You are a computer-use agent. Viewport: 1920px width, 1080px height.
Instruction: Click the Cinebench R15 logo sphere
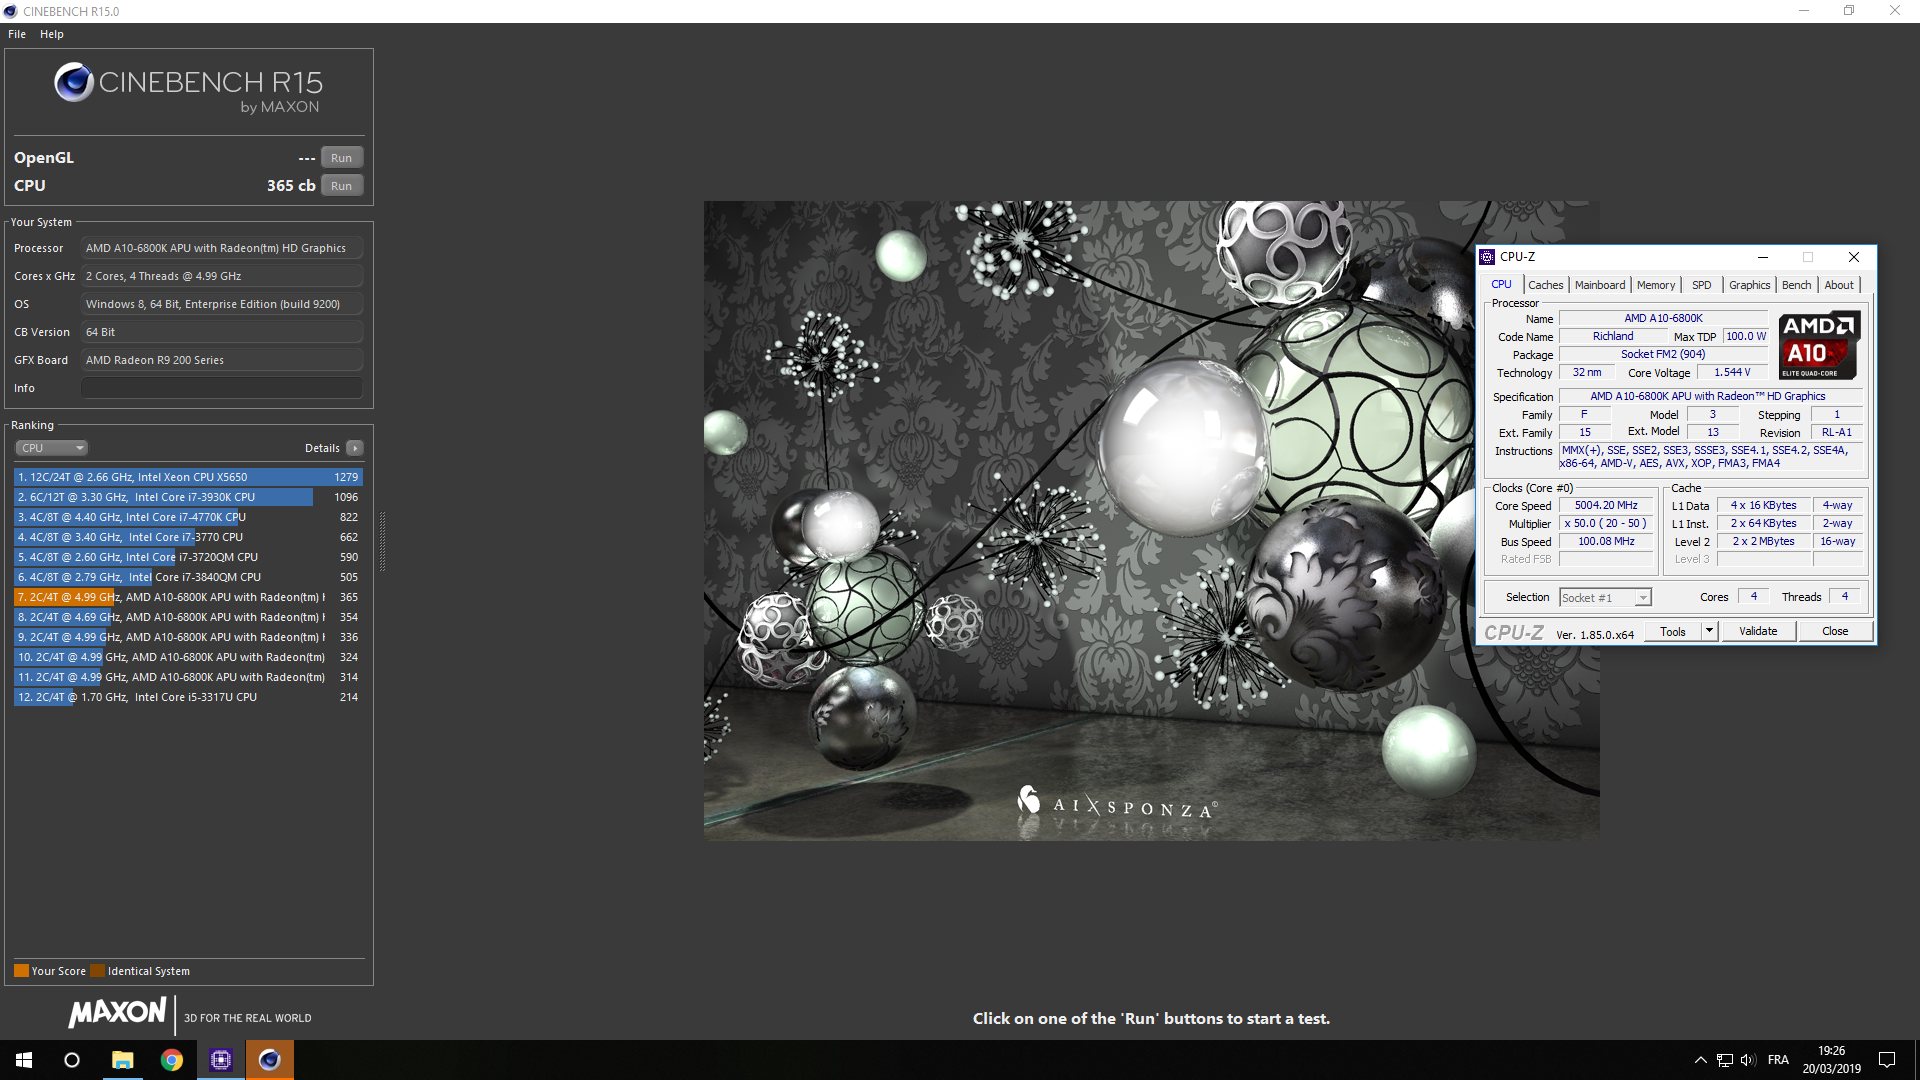[74, 82]
